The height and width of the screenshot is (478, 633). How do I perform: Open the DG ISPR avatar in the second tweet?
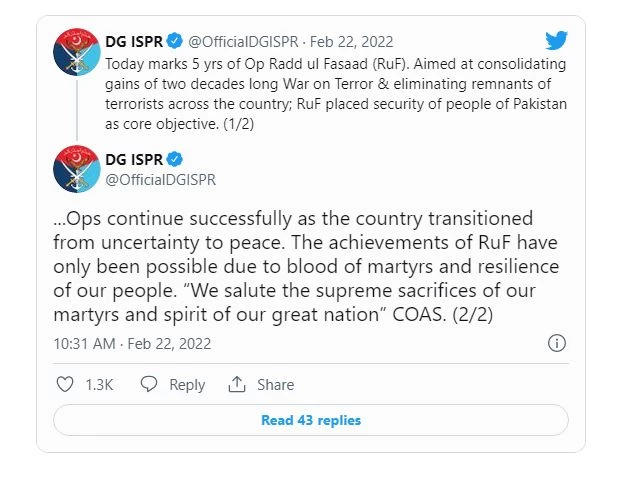click(x=76, y=168)
